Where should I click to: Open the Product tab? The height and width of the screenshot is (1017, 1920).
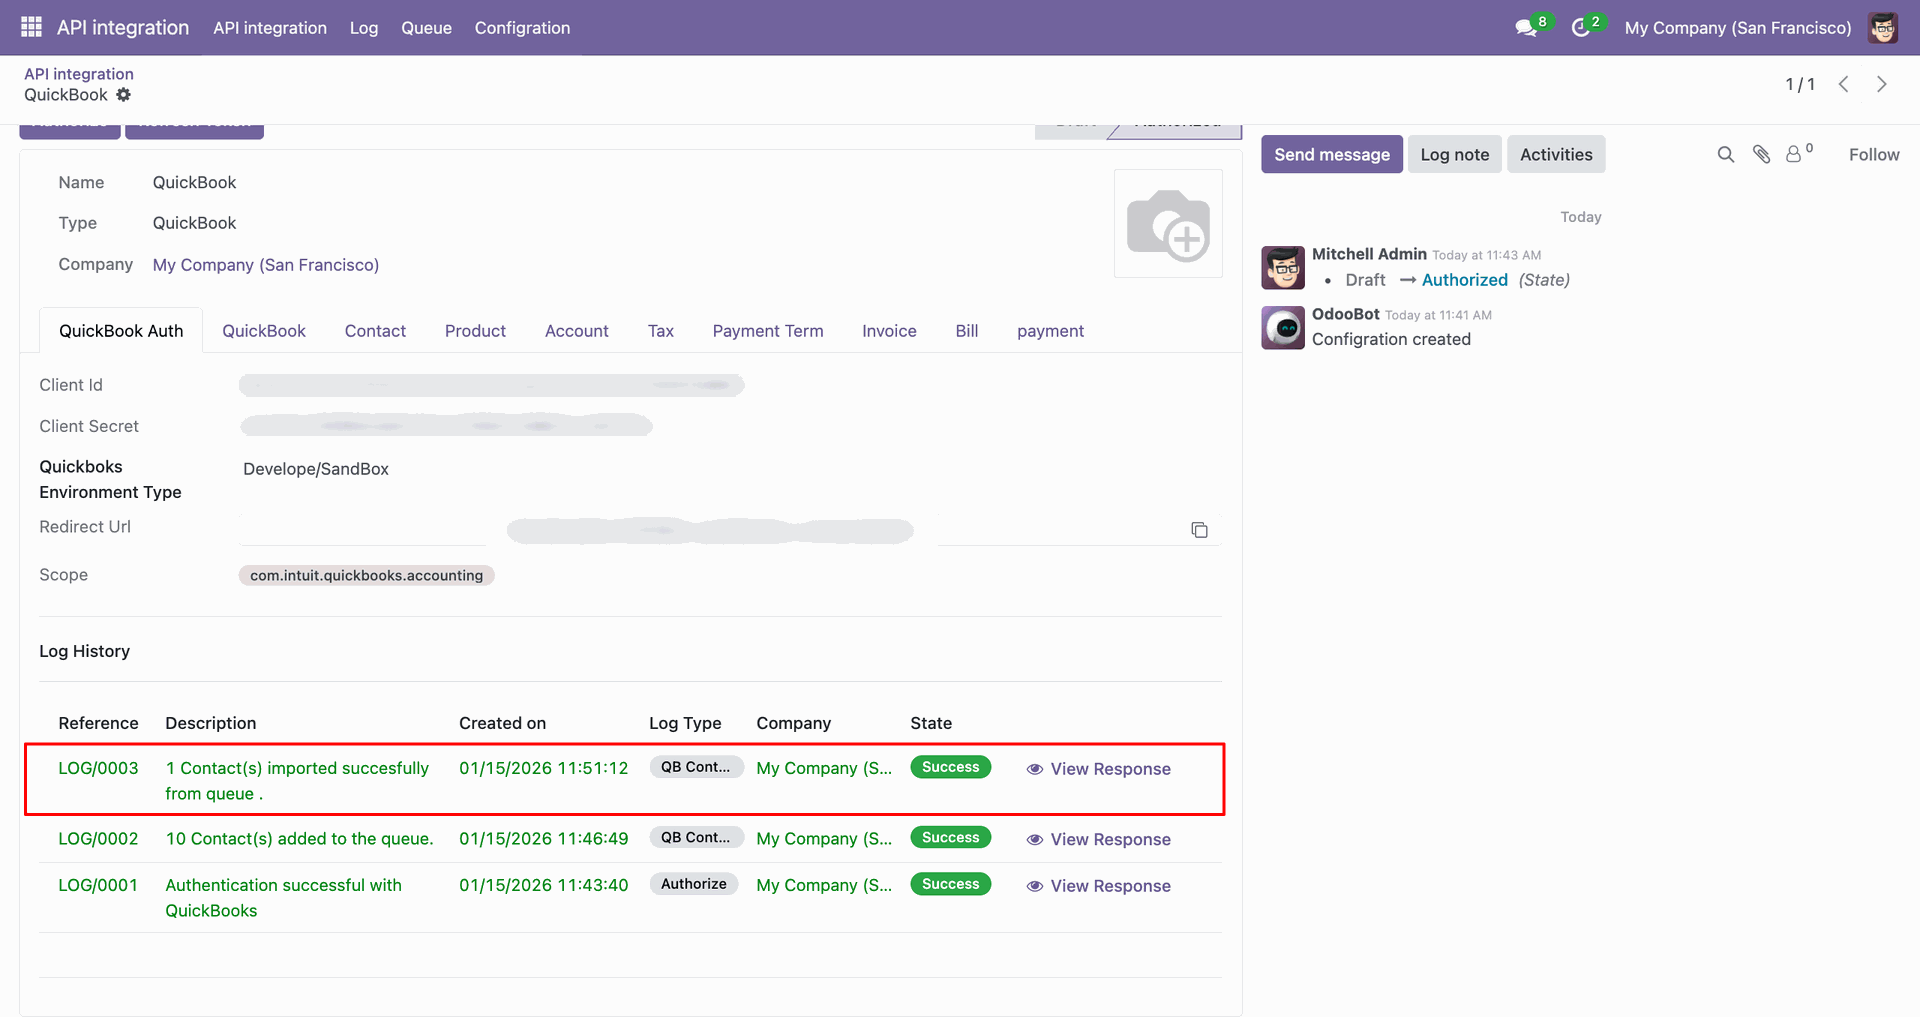click(x=475, y=331)
